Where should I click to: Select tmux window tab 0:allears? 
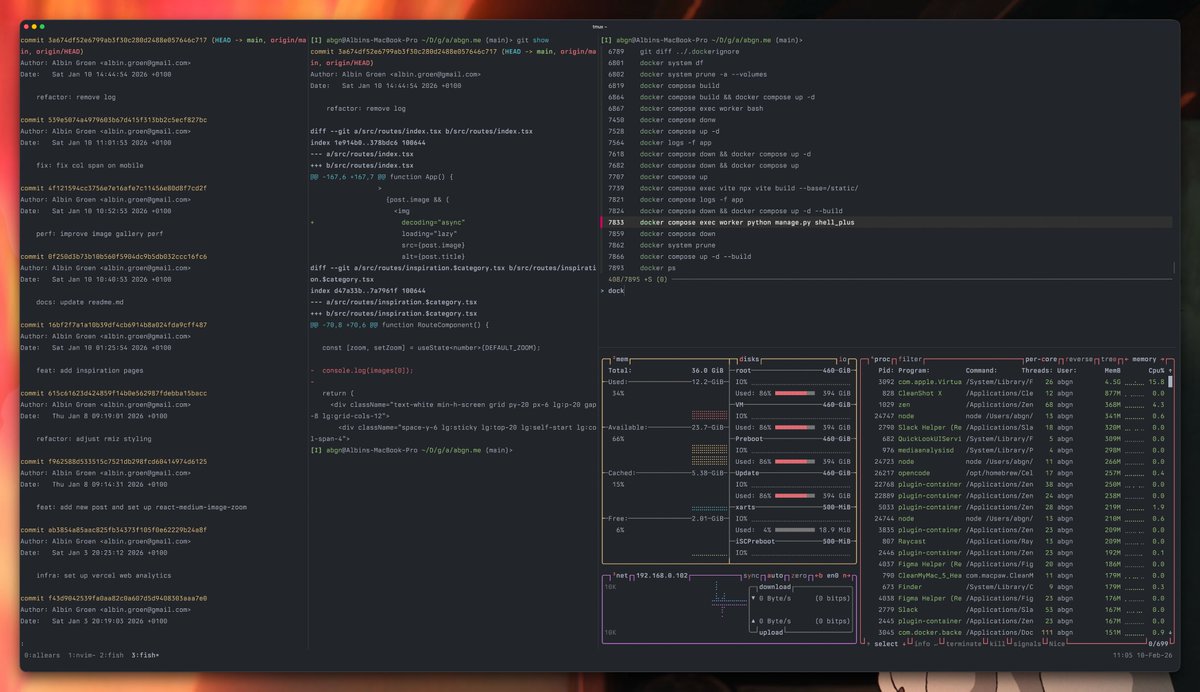[43, 655]
